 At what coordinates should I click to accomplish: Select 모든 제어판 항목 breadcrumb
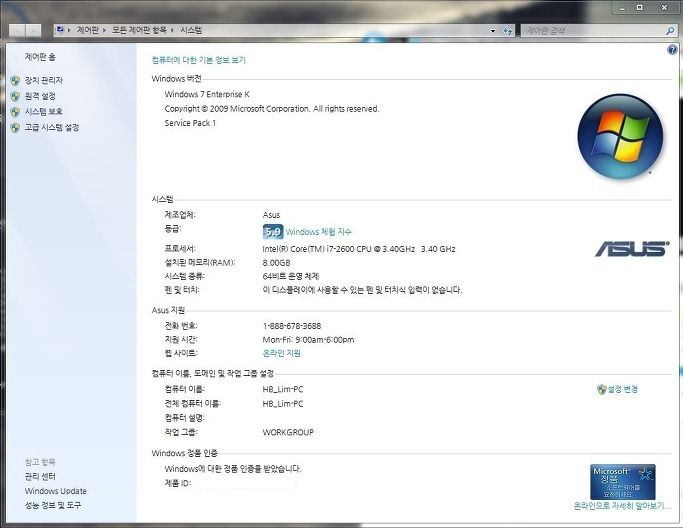[x=139, y=30]
